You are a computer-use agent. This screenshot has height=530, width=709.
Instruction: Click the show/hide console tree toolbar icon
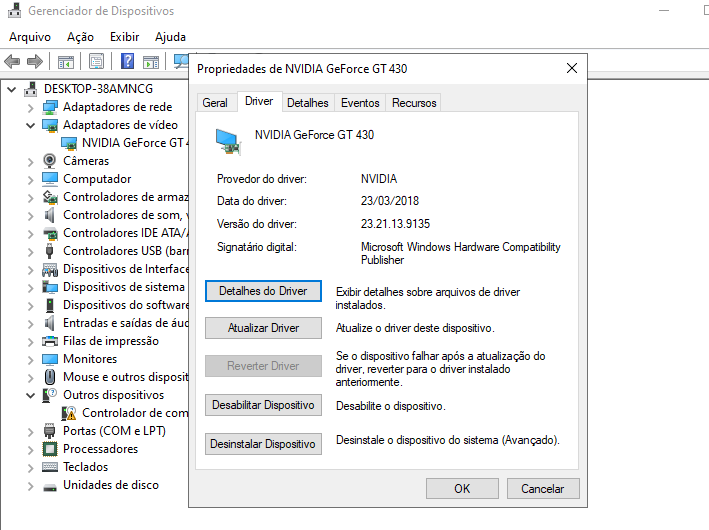coord(66,62)
